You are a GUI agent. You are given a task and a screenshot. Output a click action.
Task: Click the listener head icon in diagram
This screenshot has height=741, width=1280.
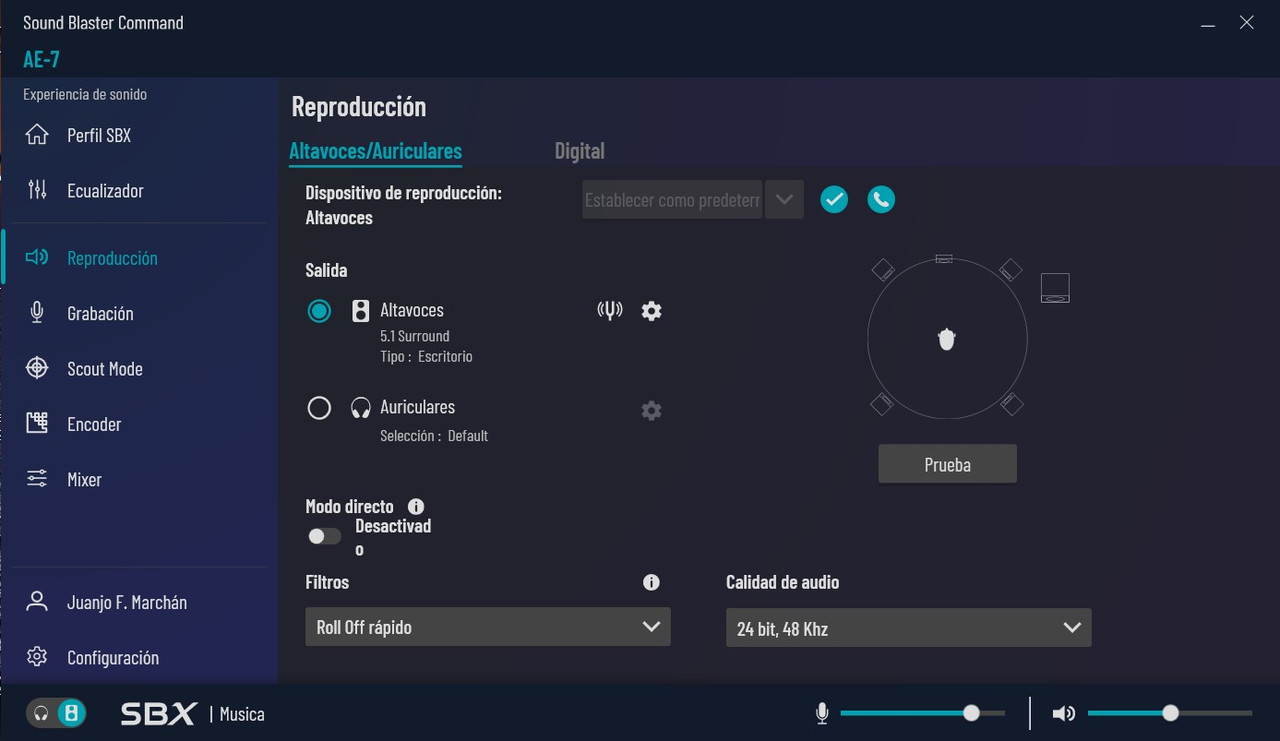pos(947,340)
